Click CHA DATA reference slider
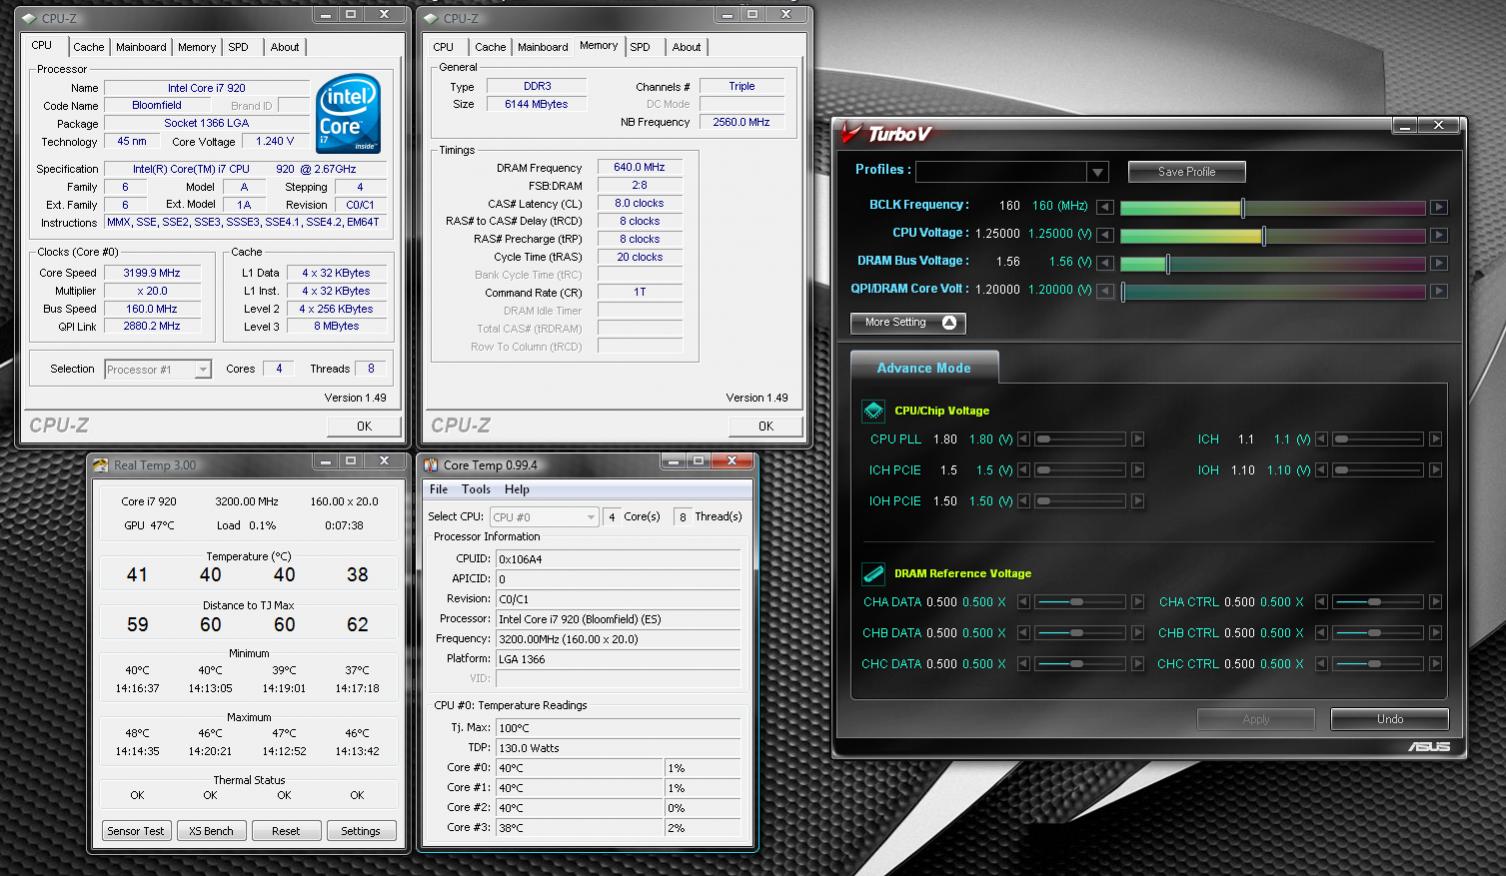Screen dimensions: 1506x876 pos(1081,602)
